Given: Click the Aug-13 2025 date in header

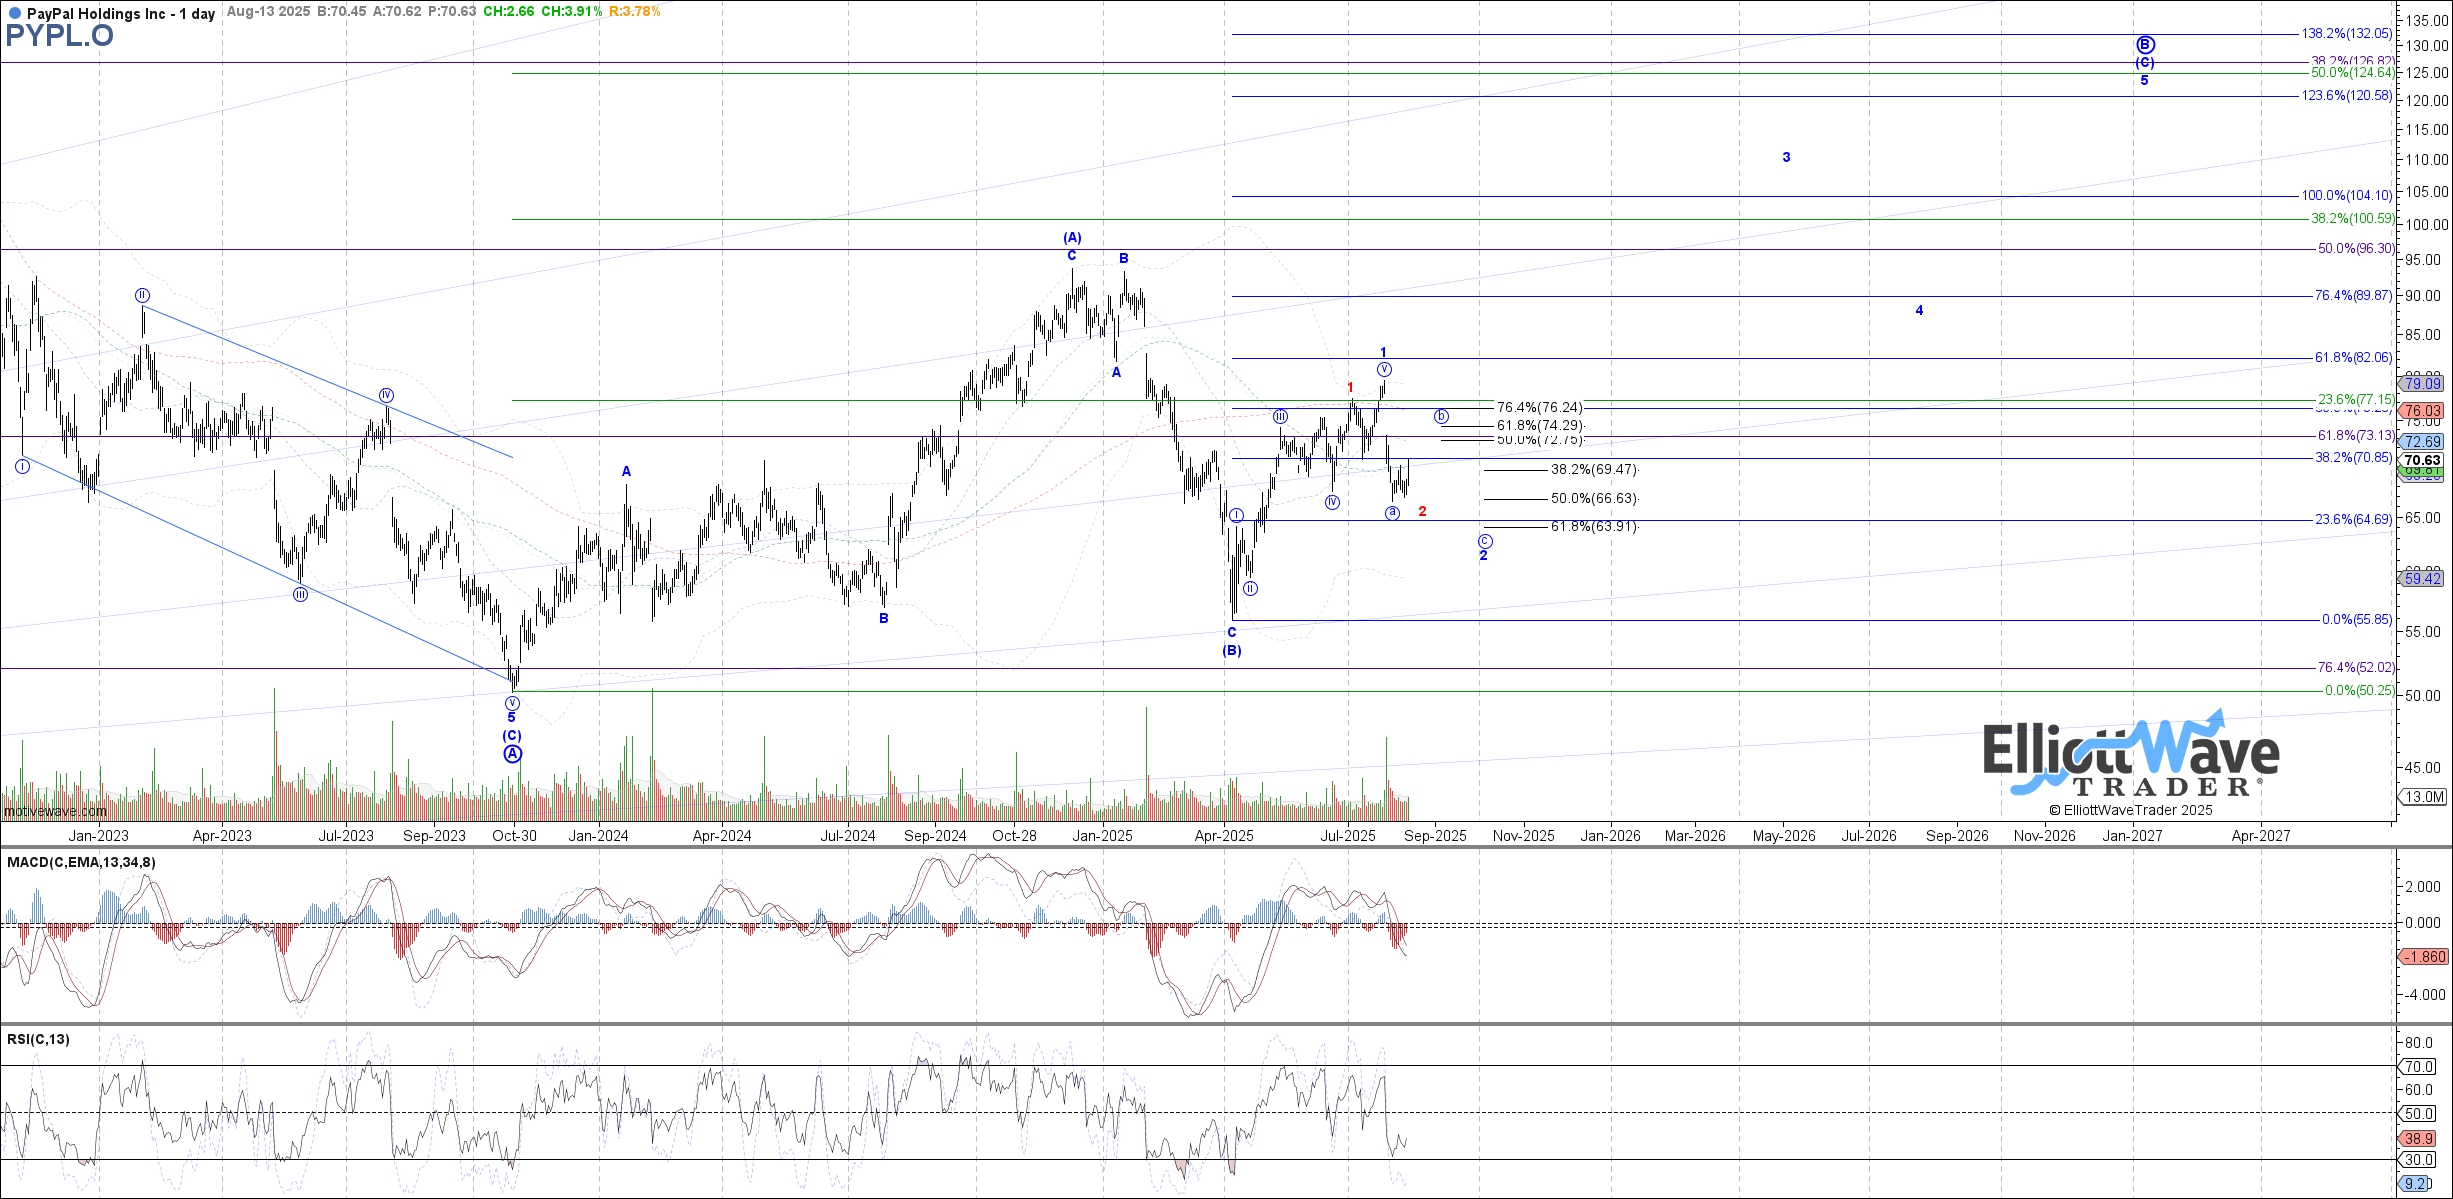Looking at the screenshot, I should click(x=269, y=12).
